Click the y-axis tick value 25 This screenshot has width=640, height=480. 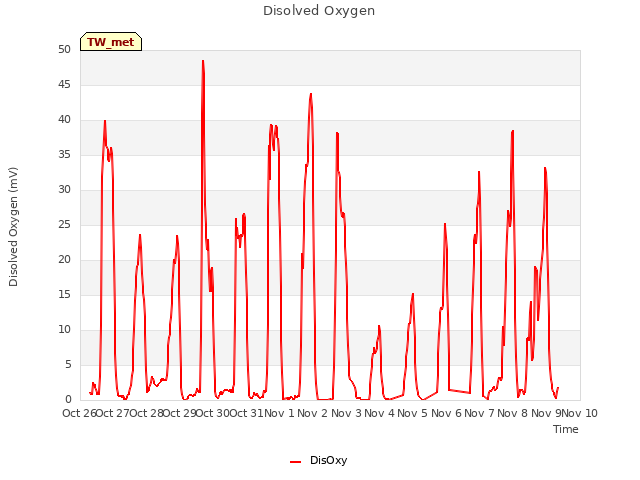pyautogui.click(x=64, y=224)
